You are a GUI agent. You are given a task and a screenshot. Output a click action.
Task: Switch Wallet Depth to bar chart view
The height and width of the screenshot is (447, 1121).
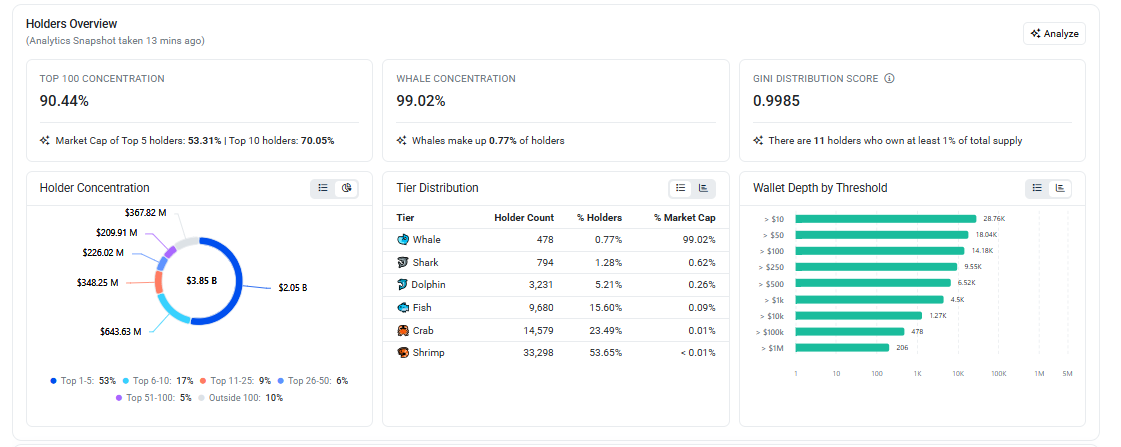pyautogui.click(x=1060, y=188)
